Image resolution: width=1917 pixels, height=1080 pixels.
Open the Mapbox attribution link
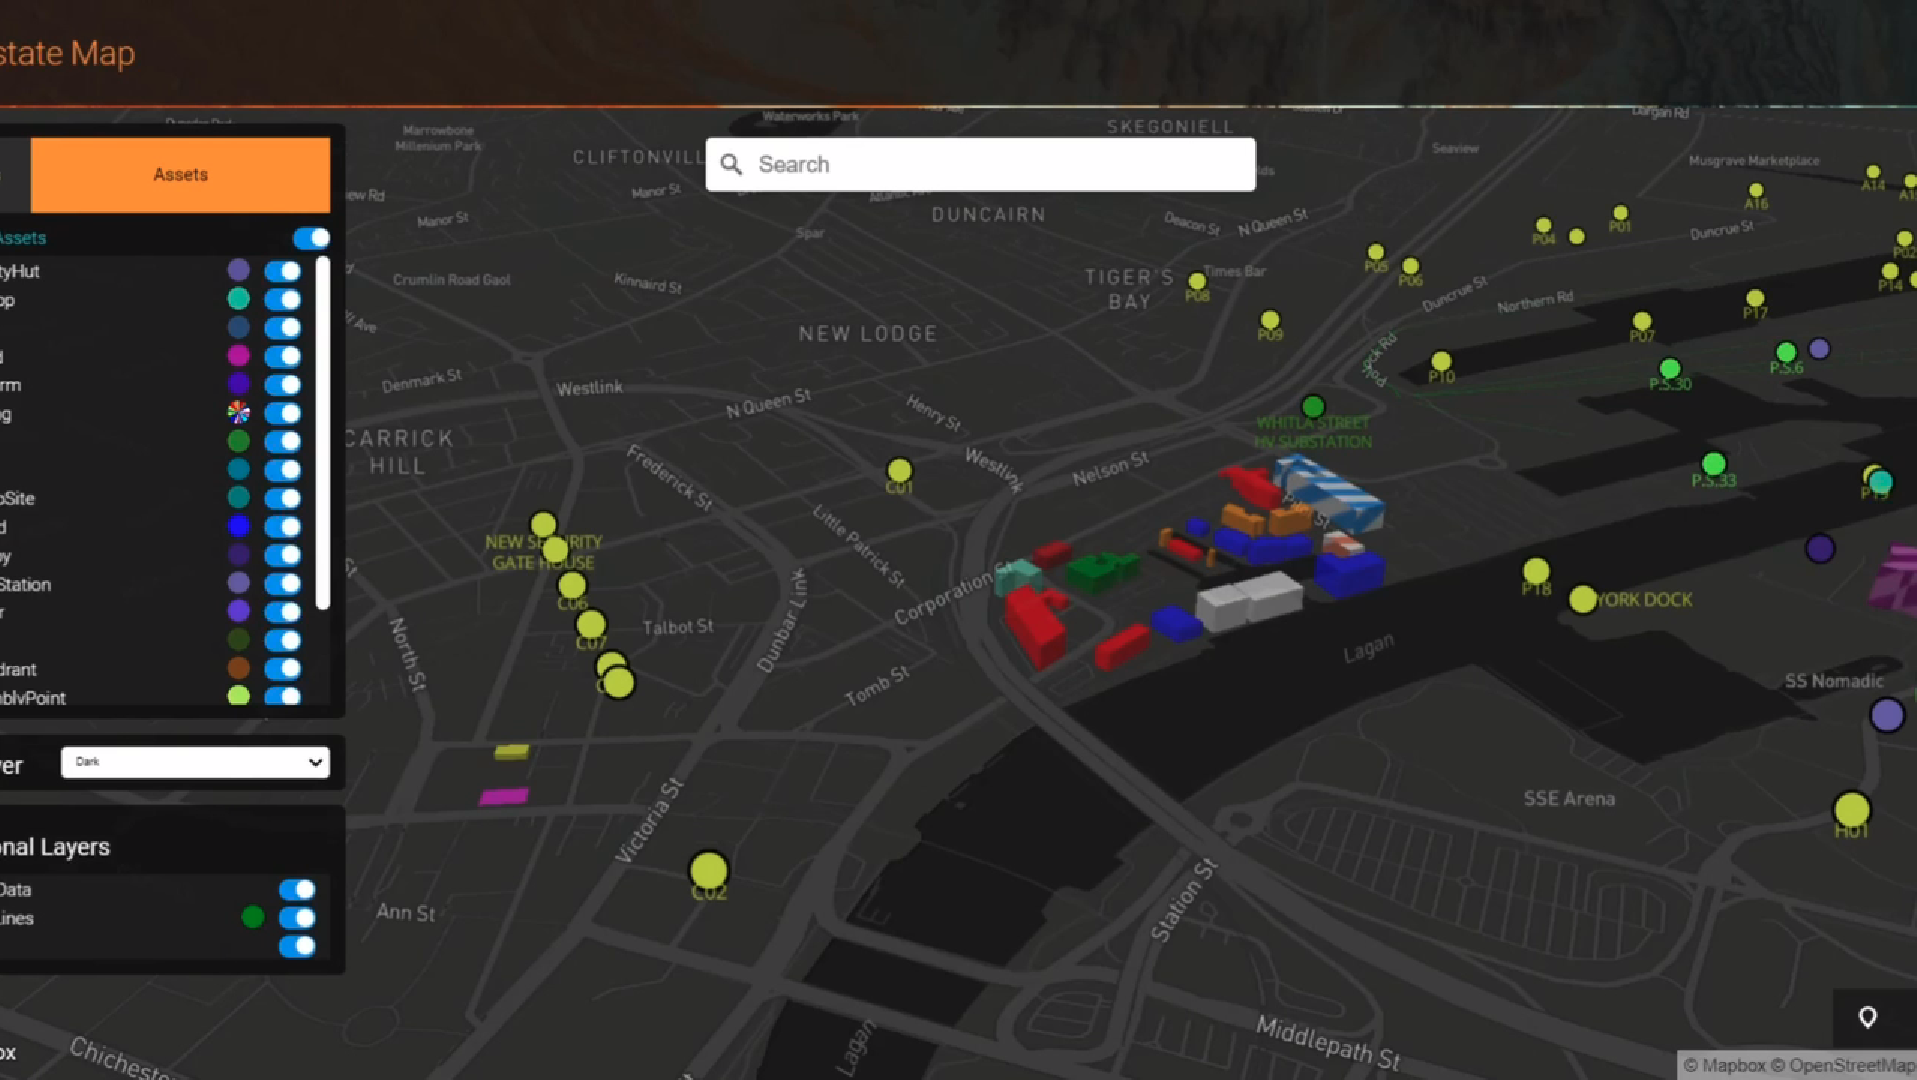(x=1724, y=1065)
